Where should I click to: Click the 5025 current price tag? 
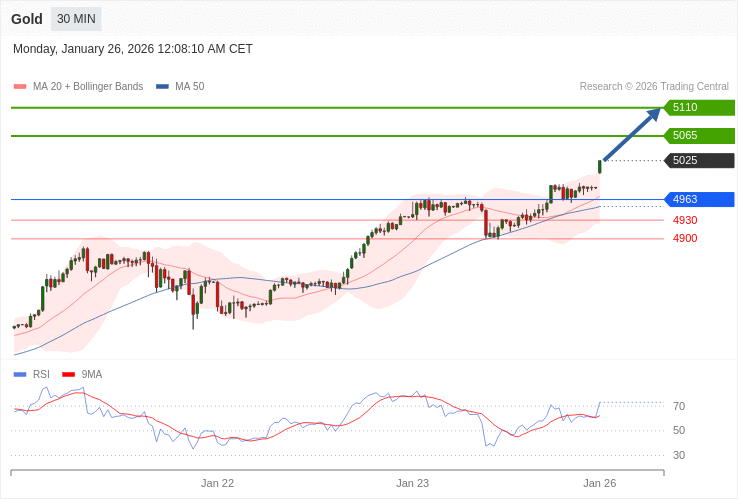[699, 161]
